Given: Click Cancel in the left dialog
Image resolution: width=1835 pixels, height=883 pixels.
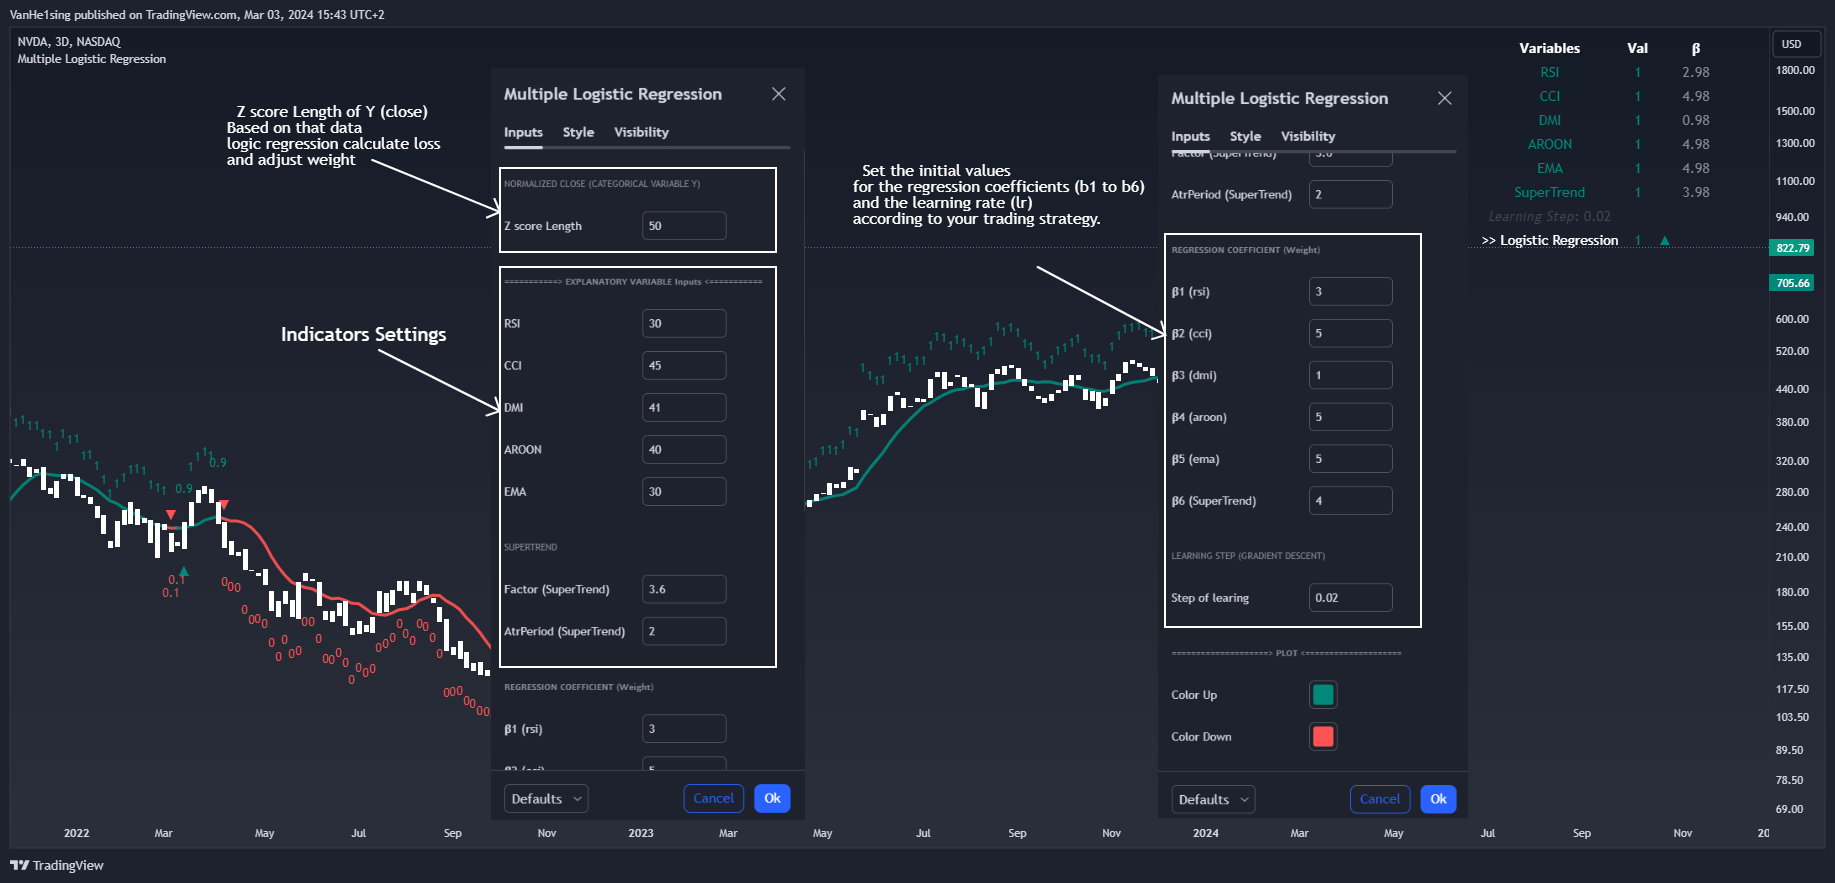Looking at the screenshot, I should coord(713,798).
